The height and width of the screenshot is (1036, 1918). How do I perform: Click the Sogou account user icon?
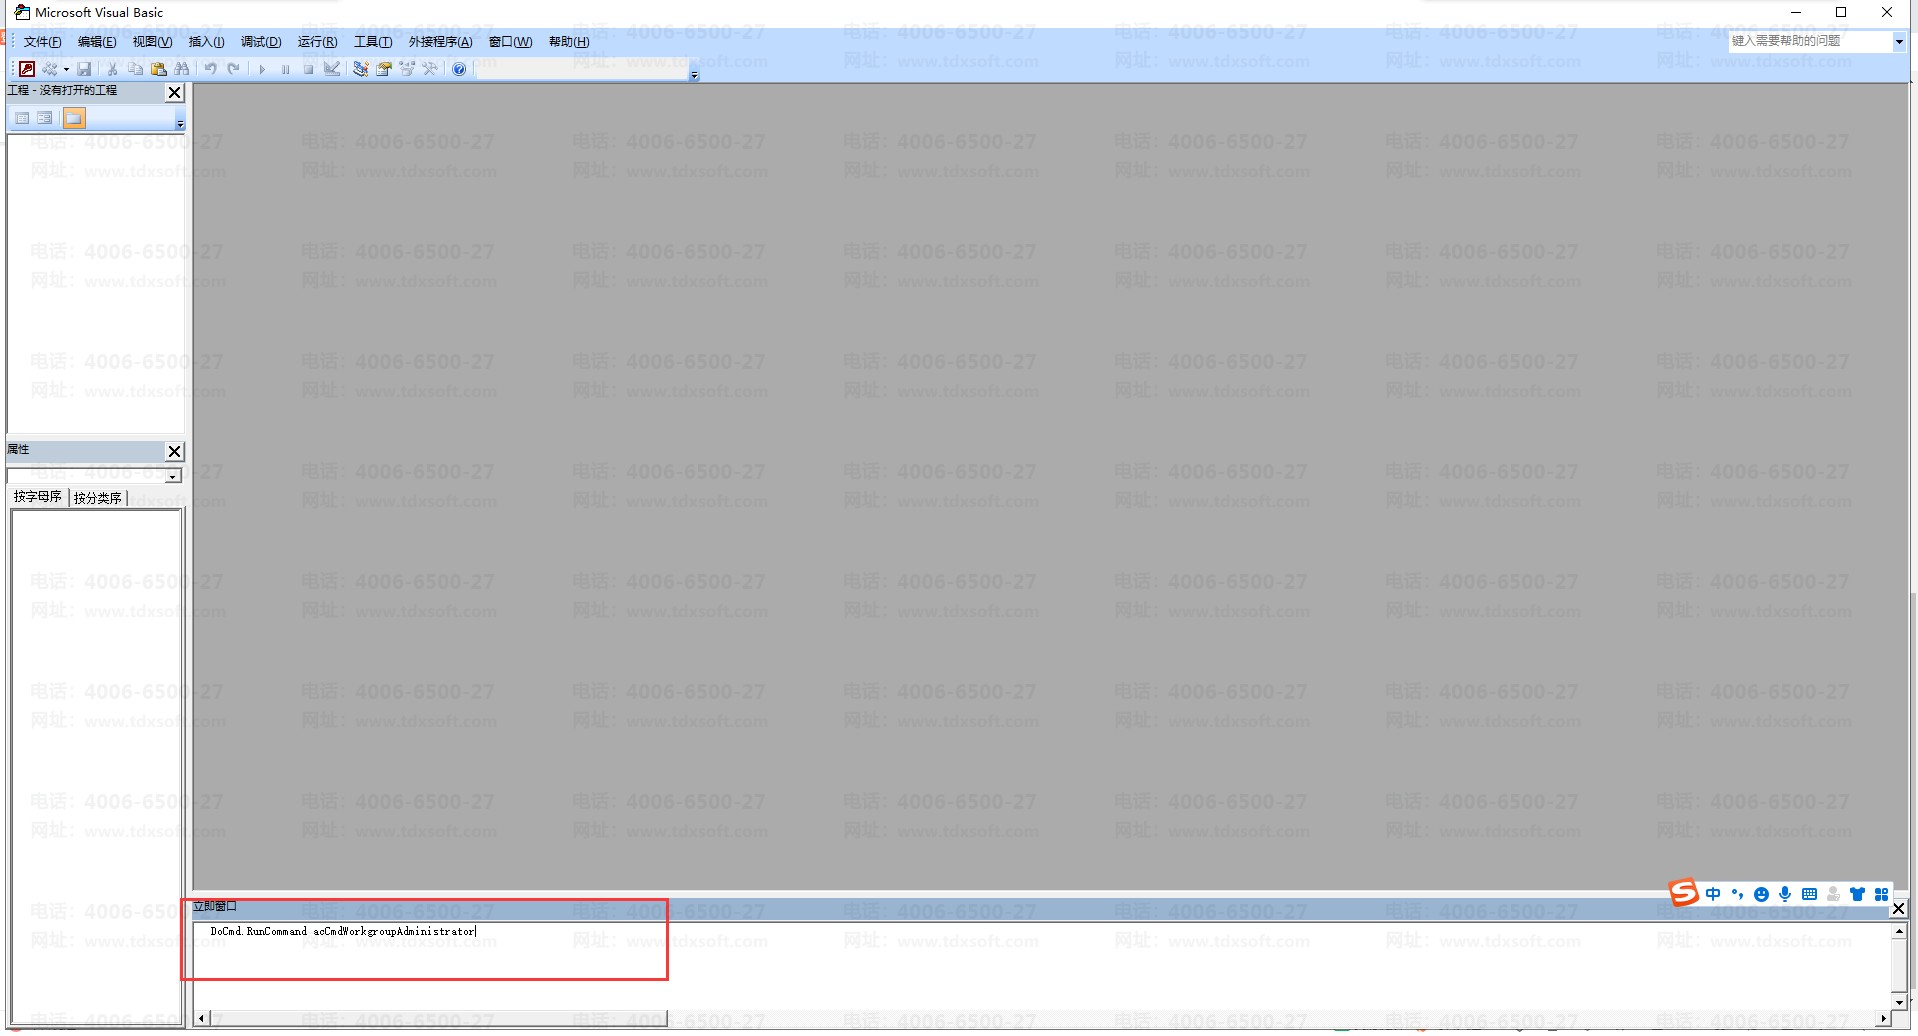point(1833,894)
